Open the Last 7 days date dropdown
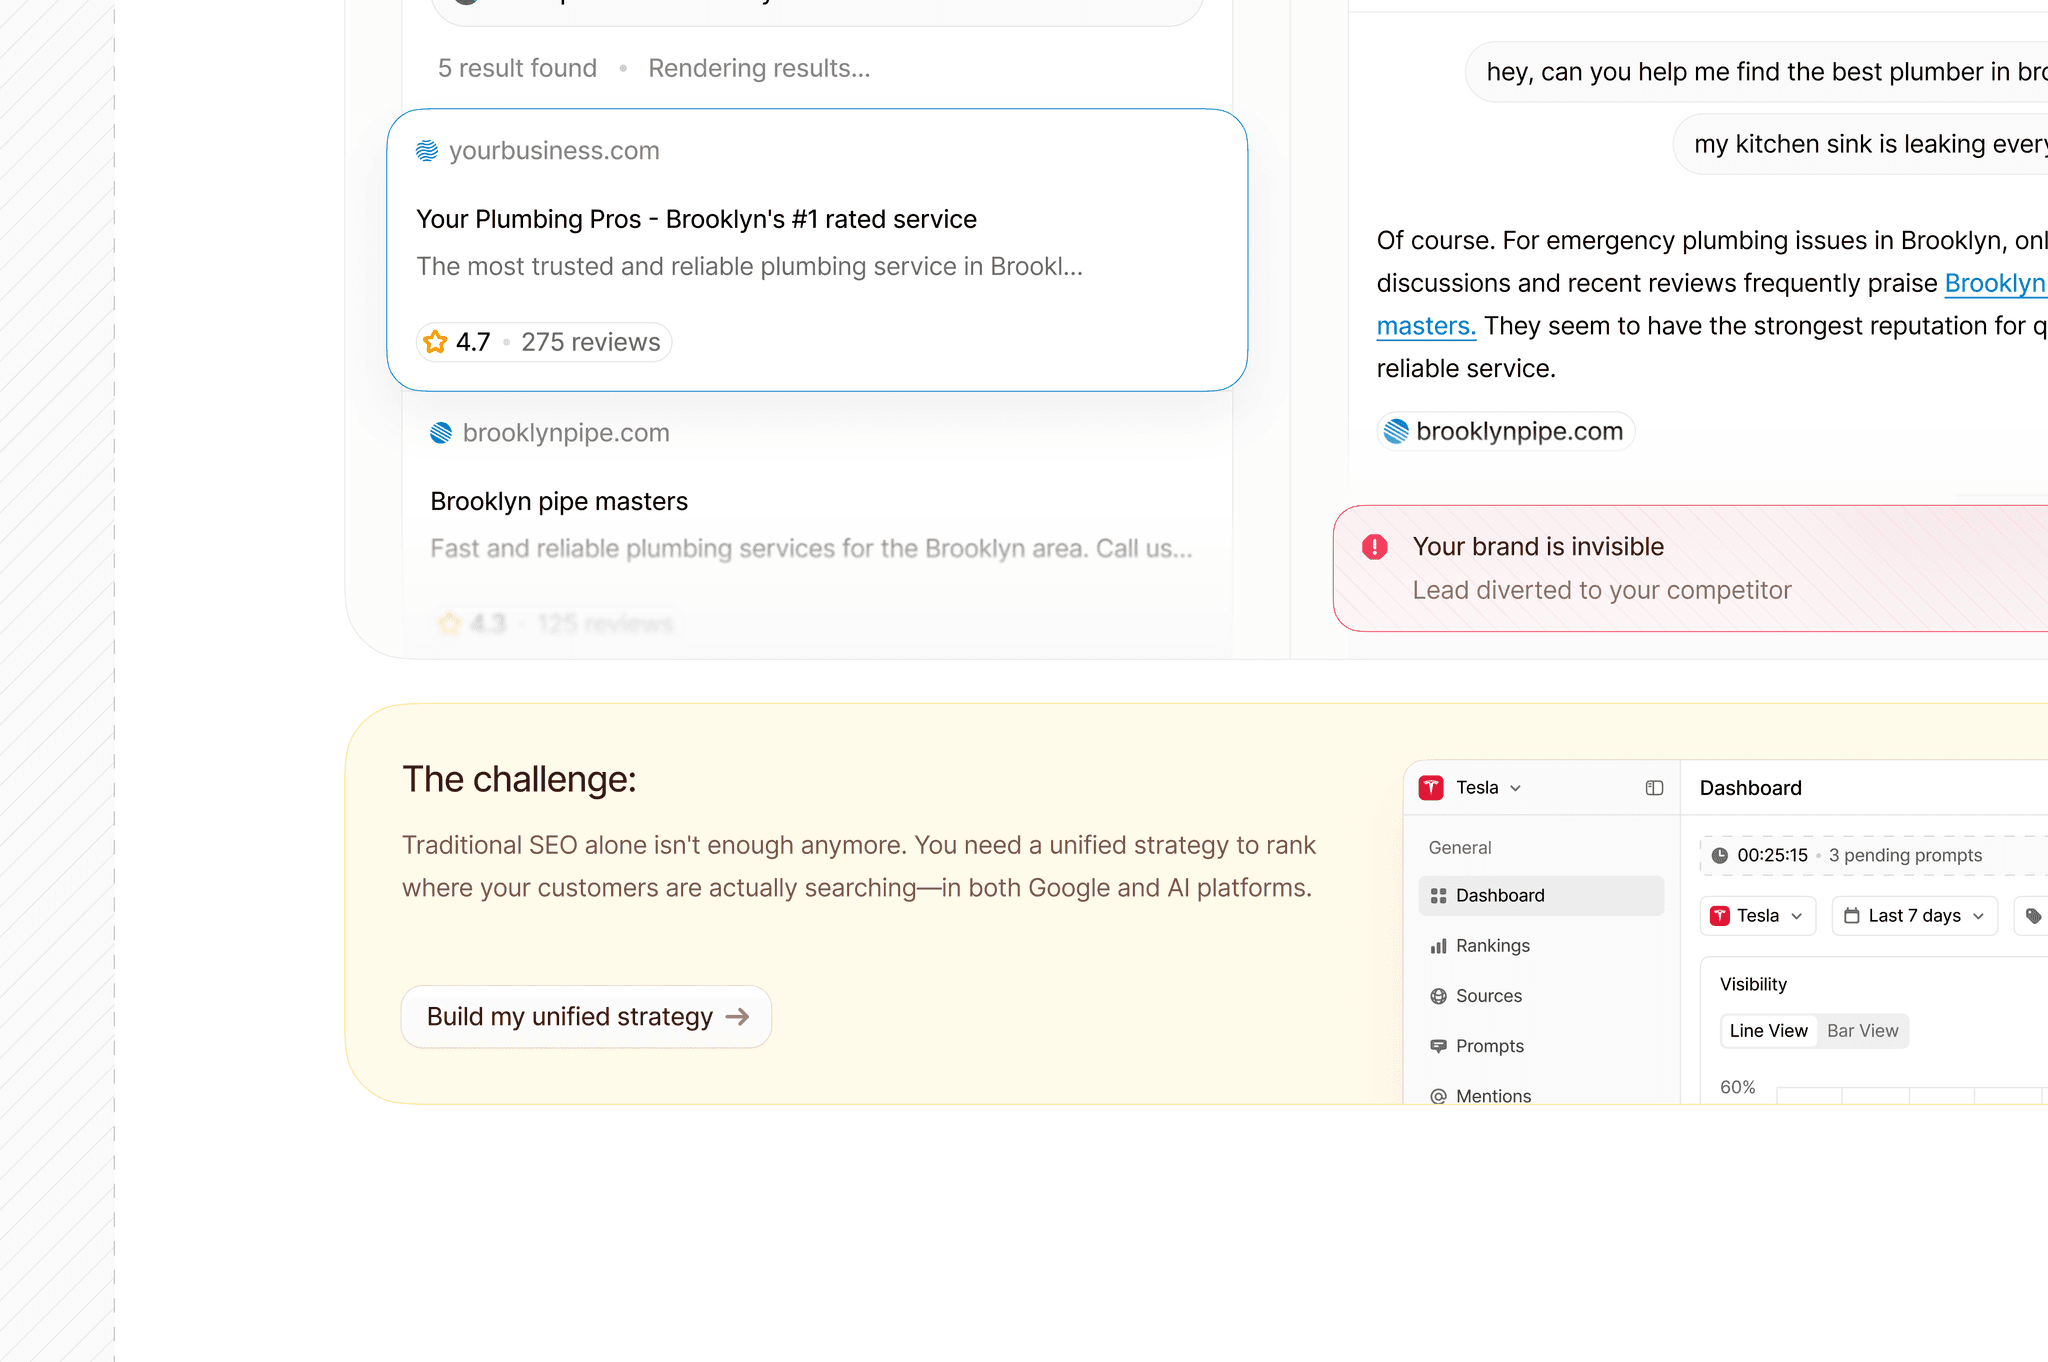Image resolution: width=2048 pixels, height=1362 pixels. click(x=1914, y=916)
